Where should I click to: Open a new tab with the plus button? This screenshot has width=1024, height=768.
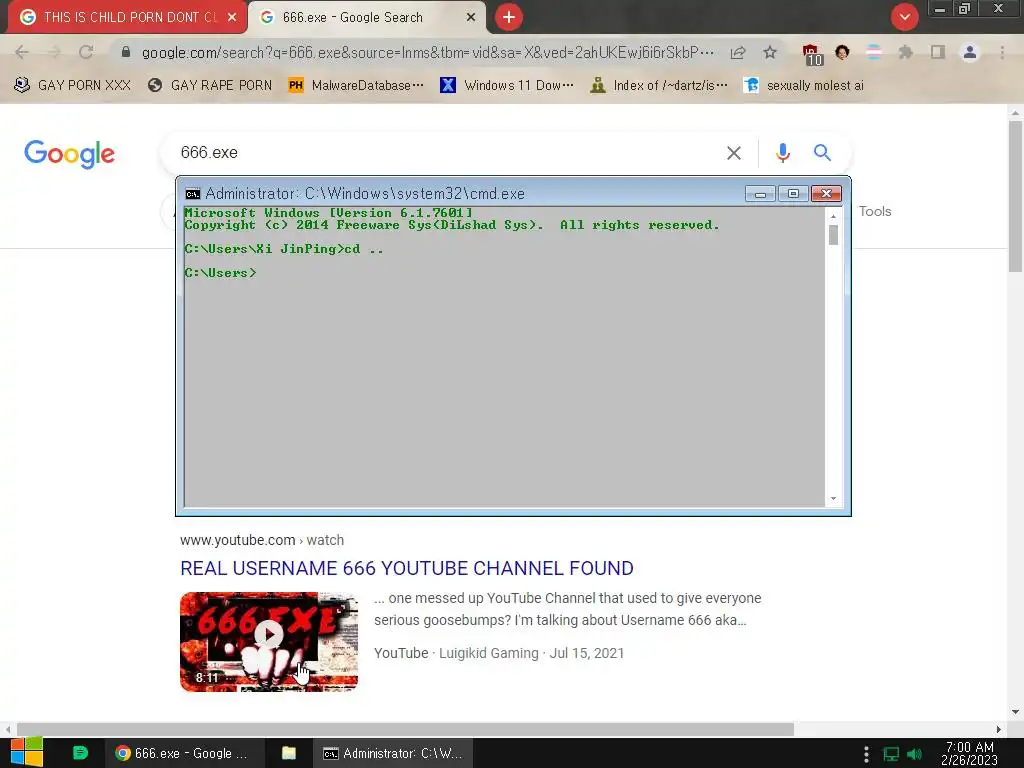tap(509, 17)
